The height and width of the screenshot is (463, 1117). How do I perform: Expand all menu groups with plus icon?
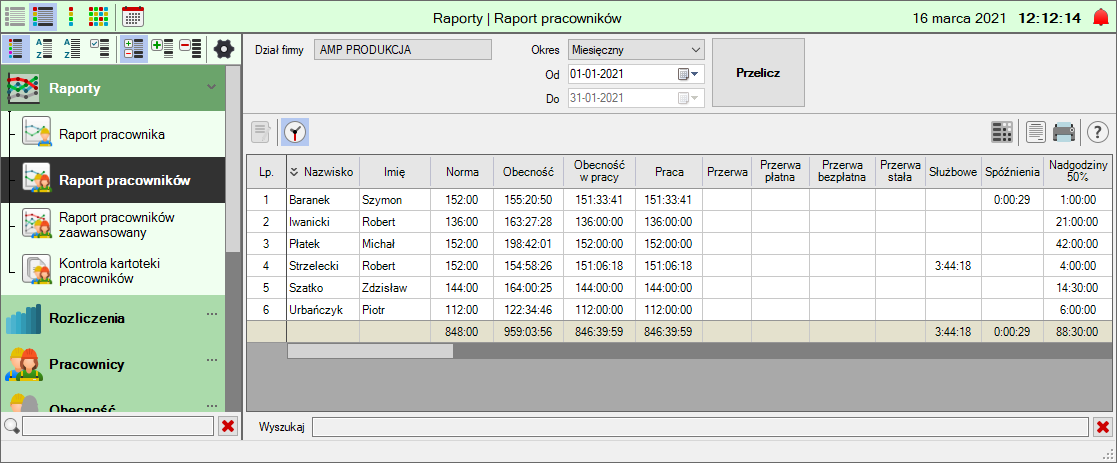[162, 48]
